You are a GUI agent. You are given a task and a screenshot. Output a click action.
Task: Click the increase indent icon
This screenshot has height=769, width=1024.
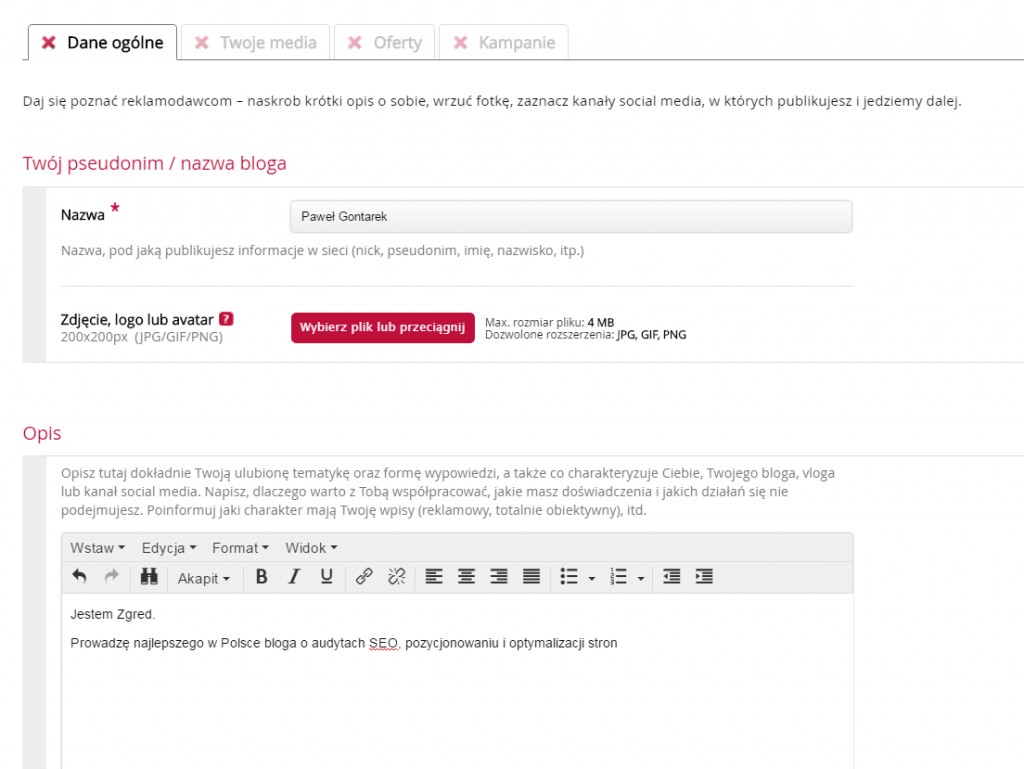(704, 577)
